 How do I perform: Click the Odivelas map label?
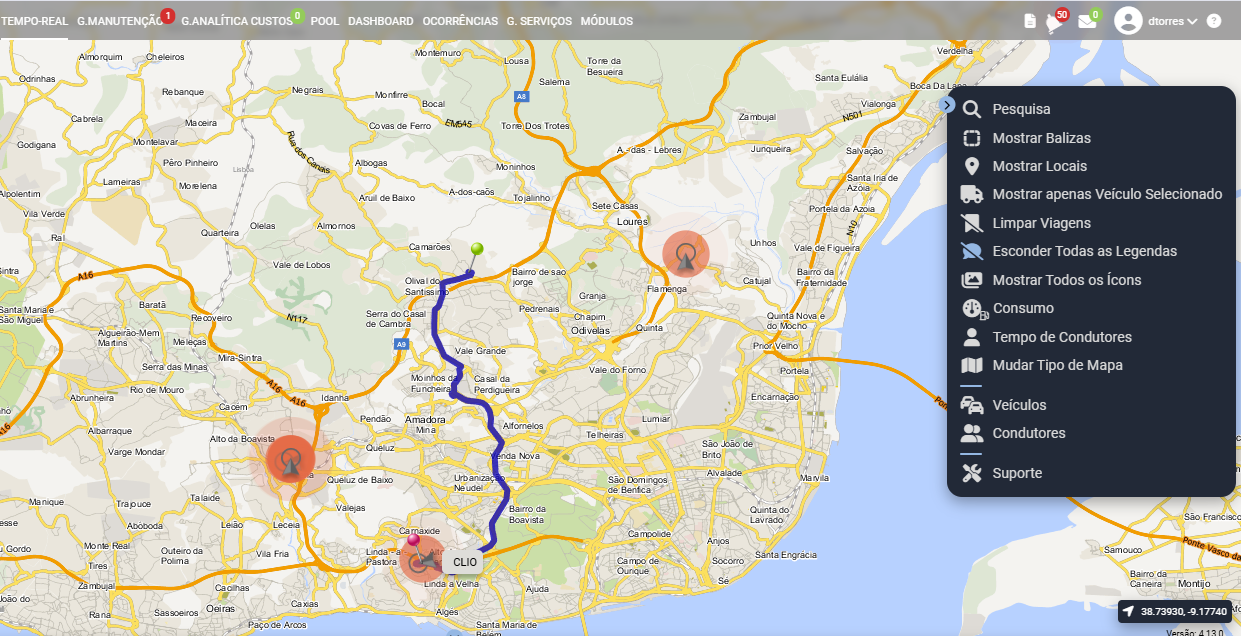[590, 330]
